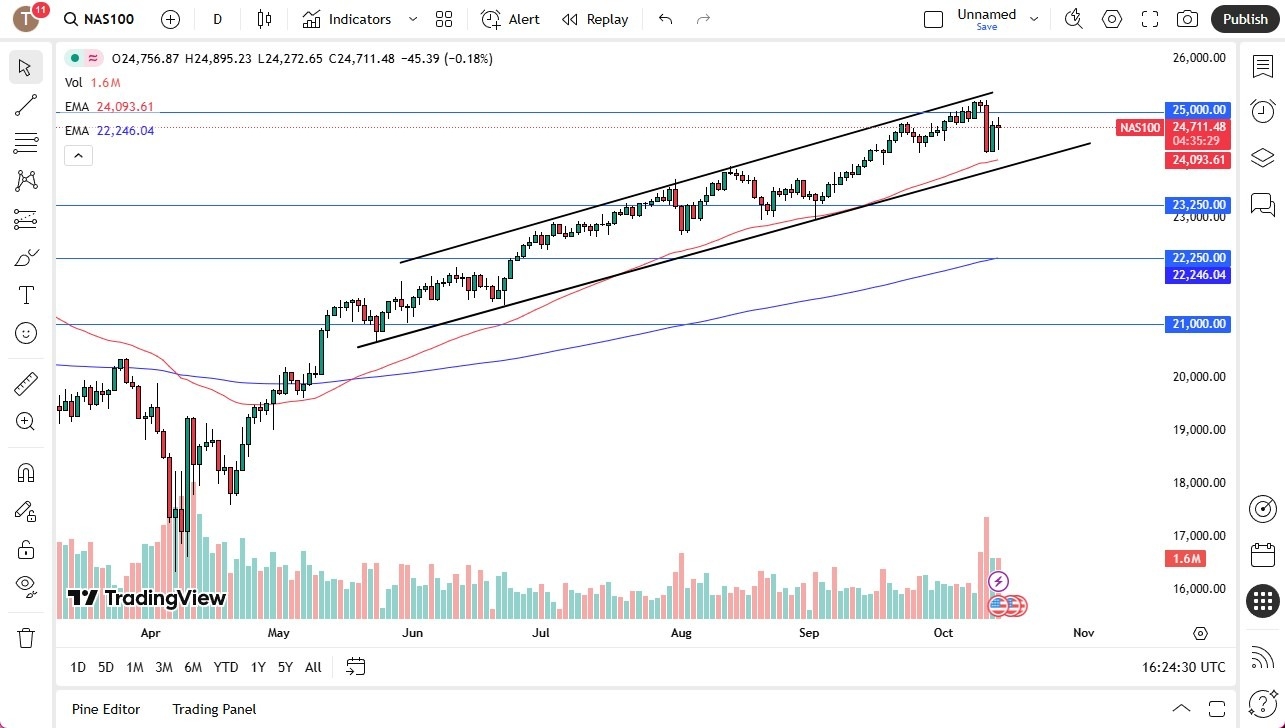Activate the chart Zoom In tool

25,421
